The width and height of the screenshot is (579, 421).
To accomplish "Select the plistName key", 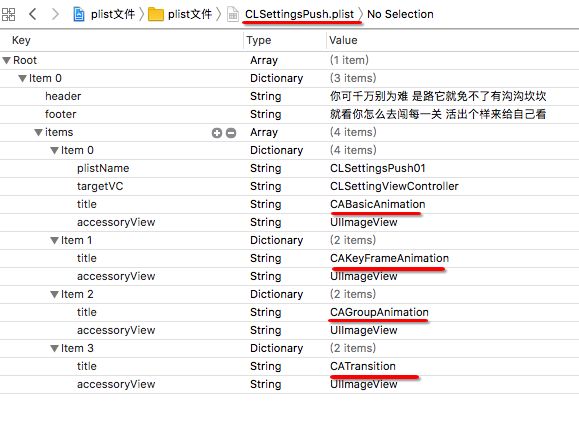I will pos(103,168).
